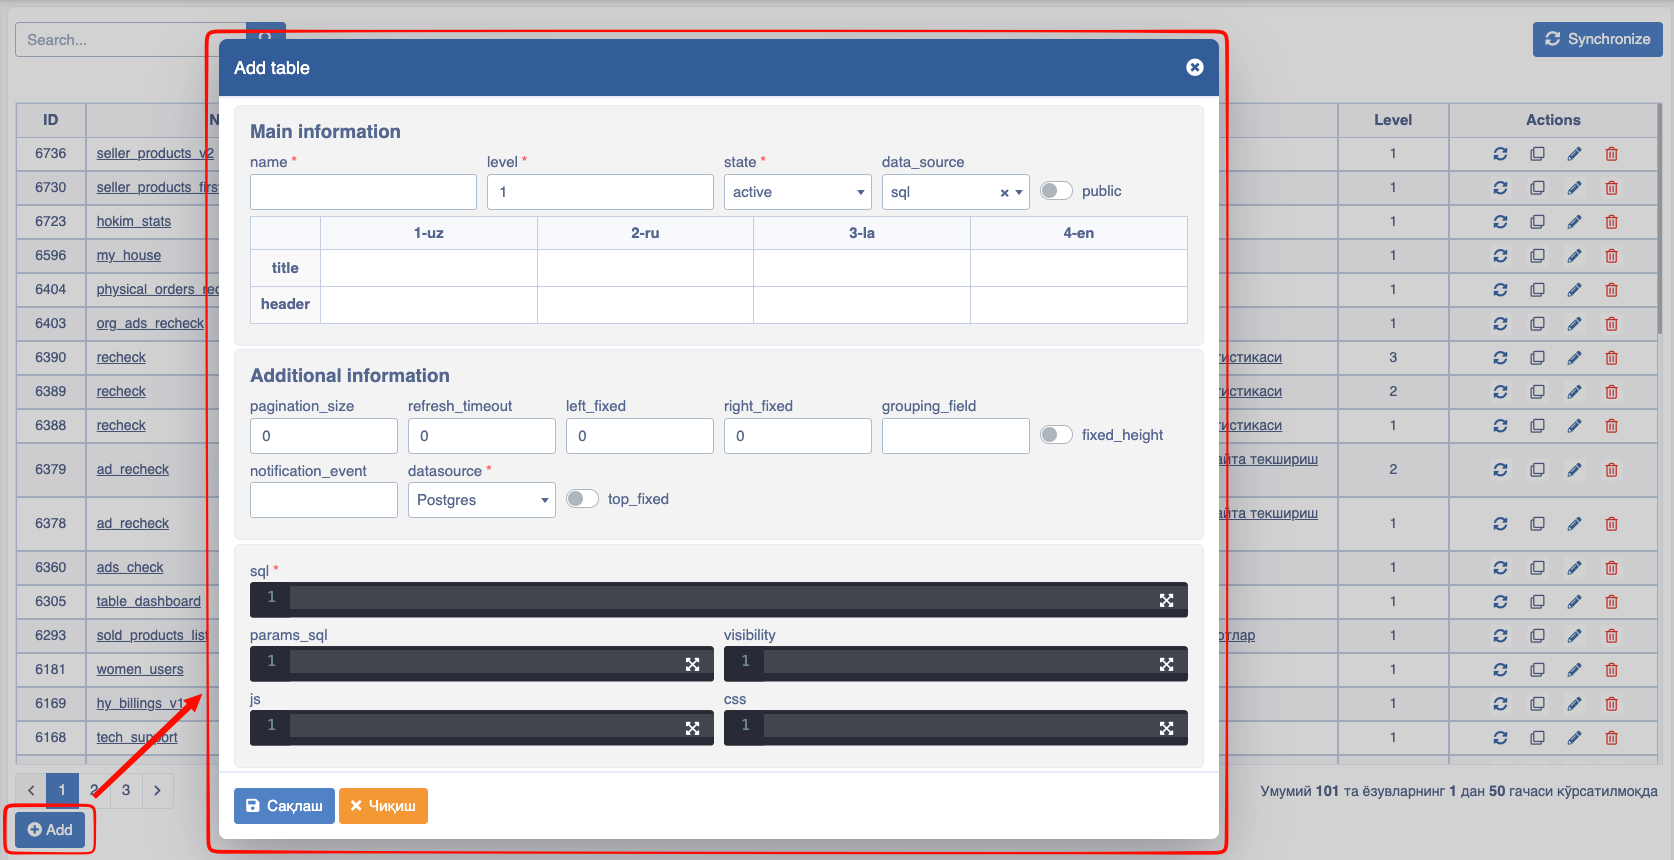The width and height of the screenshot is (1674, 860).
Task: Click the Synchronize button
Action: [x=1598, y=39]
